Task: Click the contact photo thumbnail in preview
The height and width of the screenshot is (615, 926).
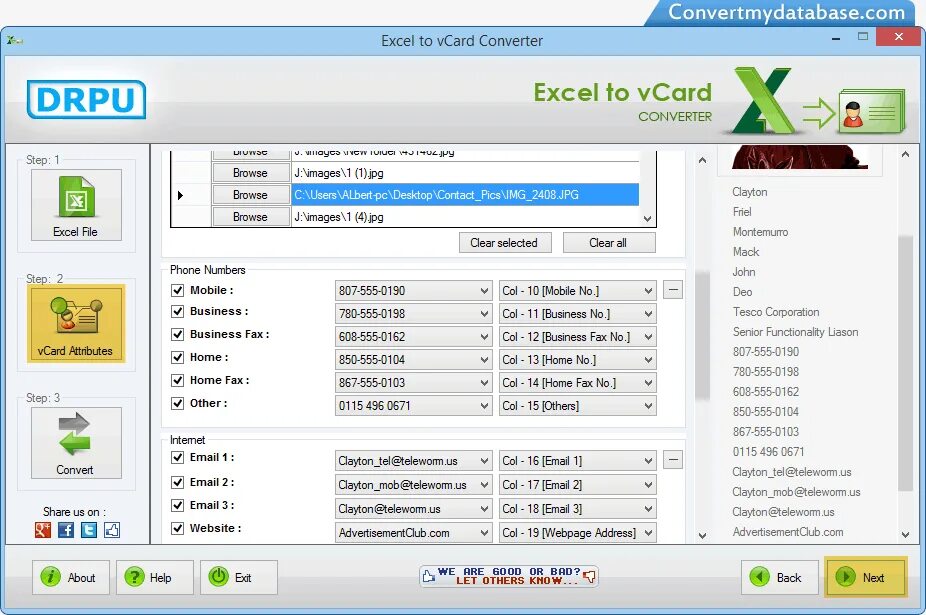Action: pos(800,158)
